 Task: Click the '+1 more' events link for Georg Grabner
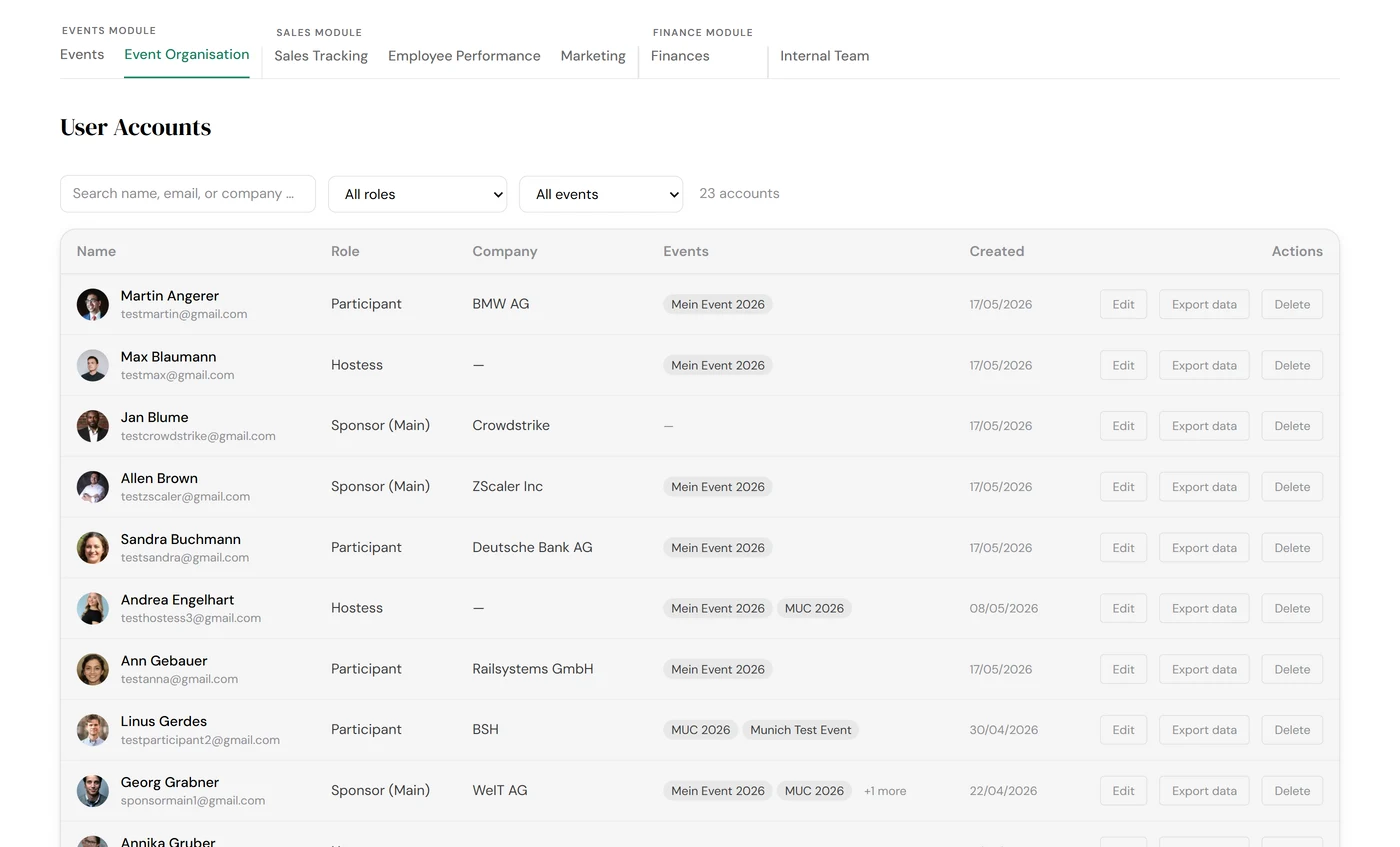(885, 791)
